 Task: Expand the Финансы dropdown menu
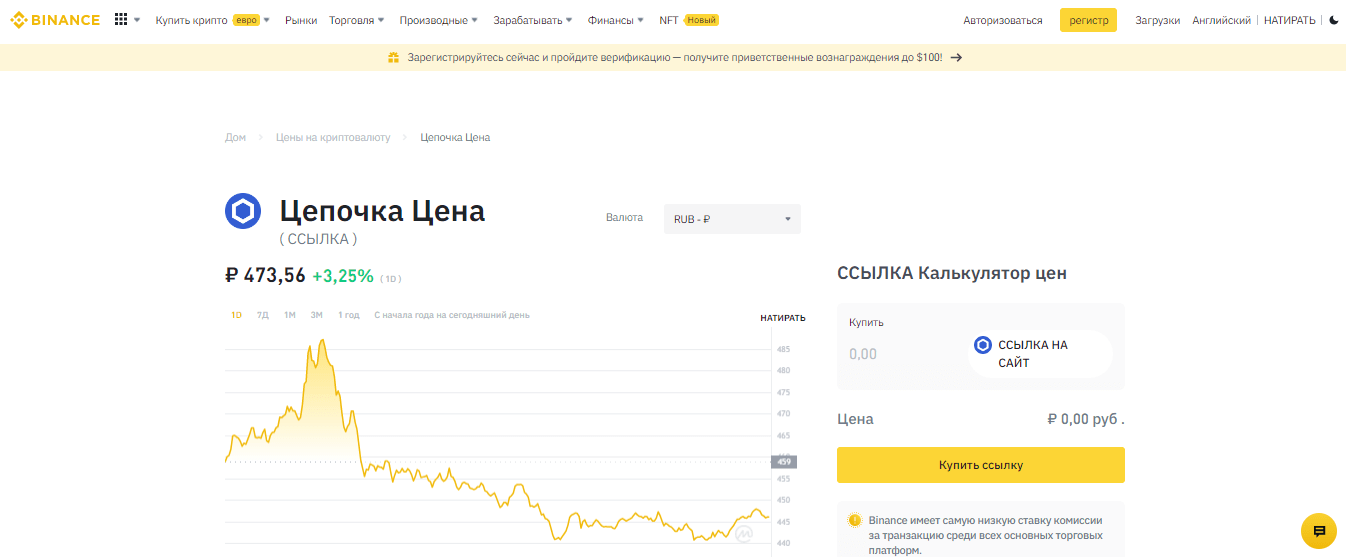pos(615,20)
